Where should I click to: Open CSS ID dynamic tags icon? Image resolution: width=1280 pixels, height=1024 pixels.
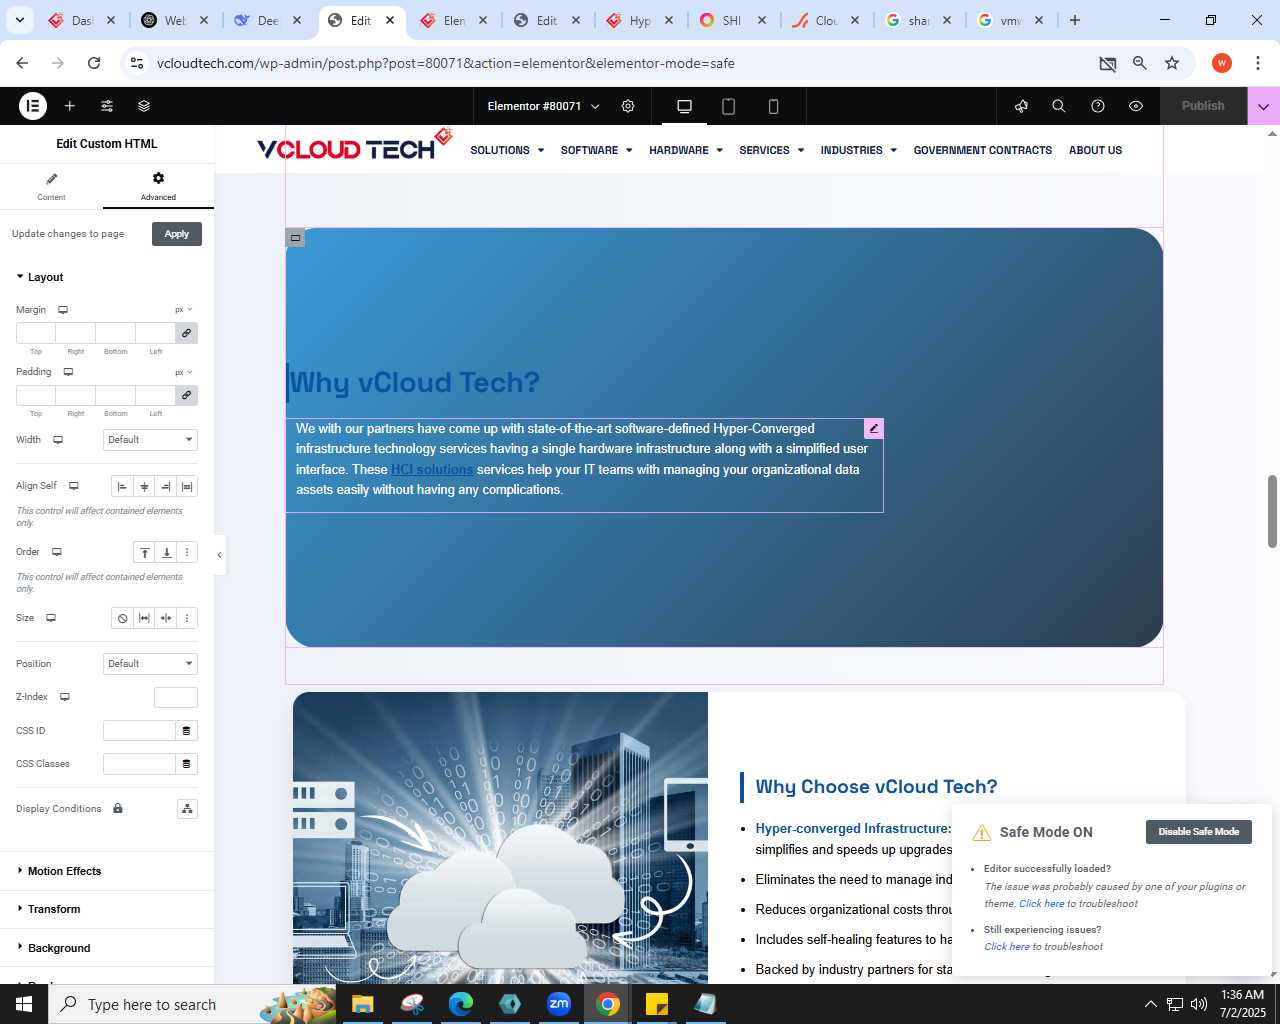point(186,731)
